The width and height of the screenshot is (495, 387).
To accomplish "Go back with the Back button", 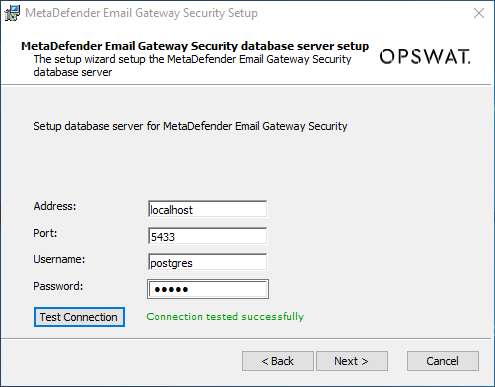I will click(278, 361).
